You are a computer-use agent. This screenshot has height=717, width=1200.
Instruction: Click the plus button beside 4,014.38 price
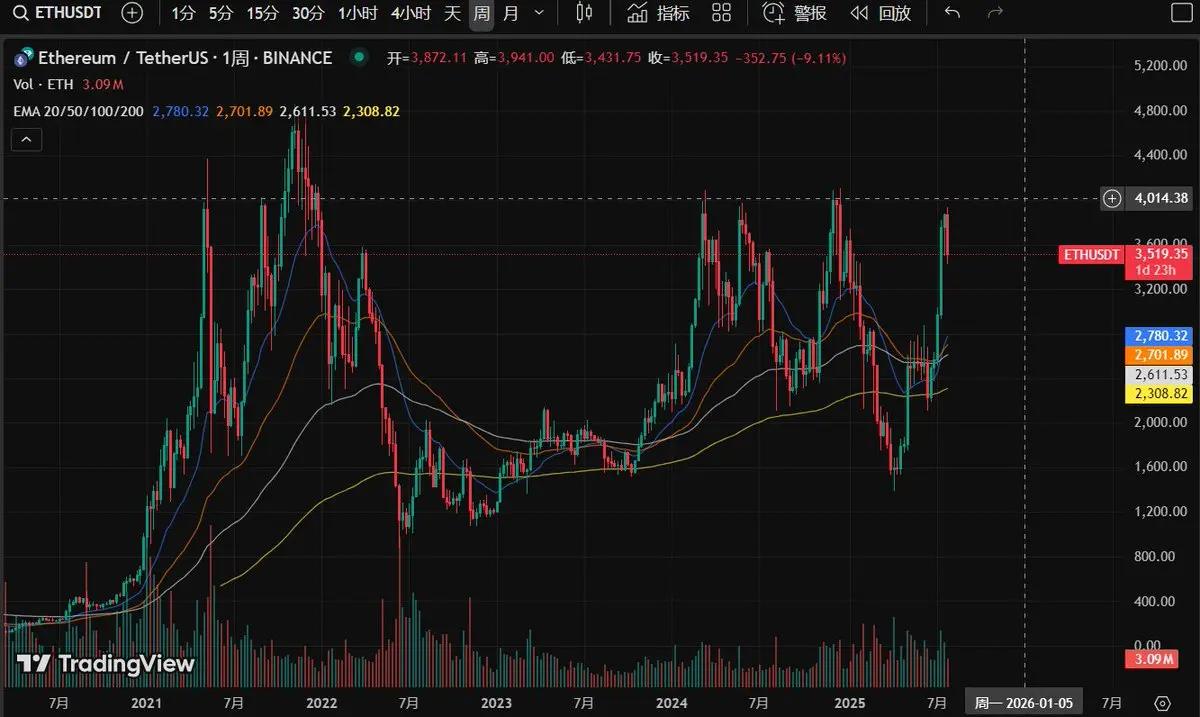pyautogui.click(x=1112, y=198)
